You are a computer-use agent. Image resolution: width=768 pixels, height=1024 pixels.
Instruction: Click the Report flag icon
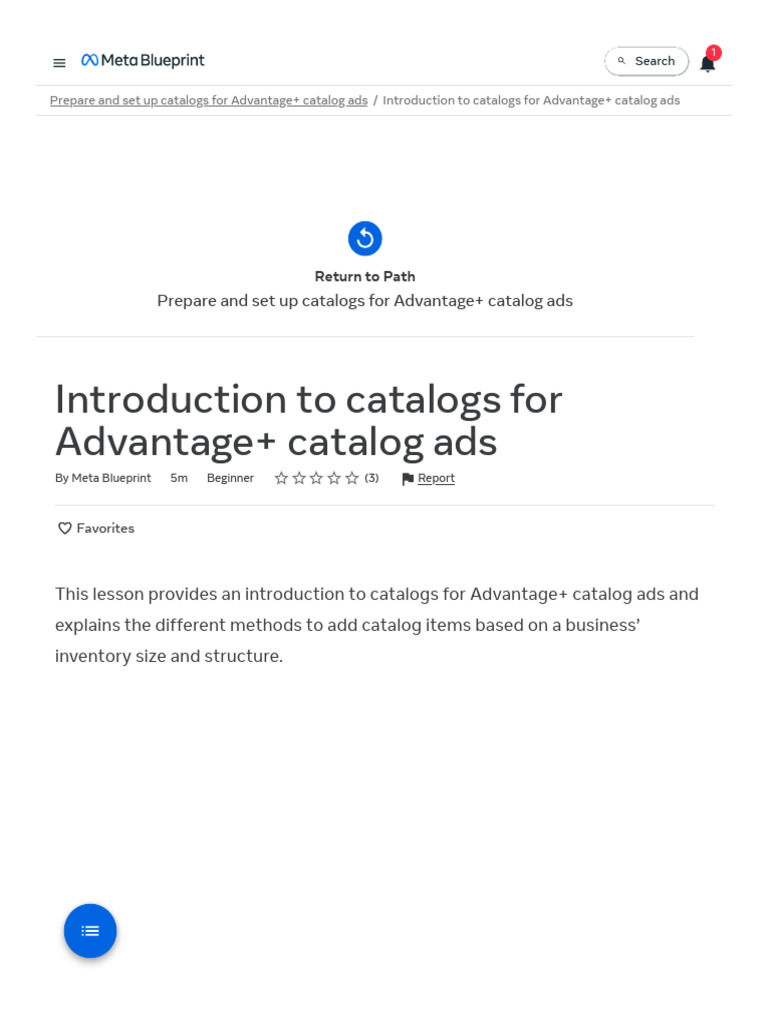click(x=407, y=479)
